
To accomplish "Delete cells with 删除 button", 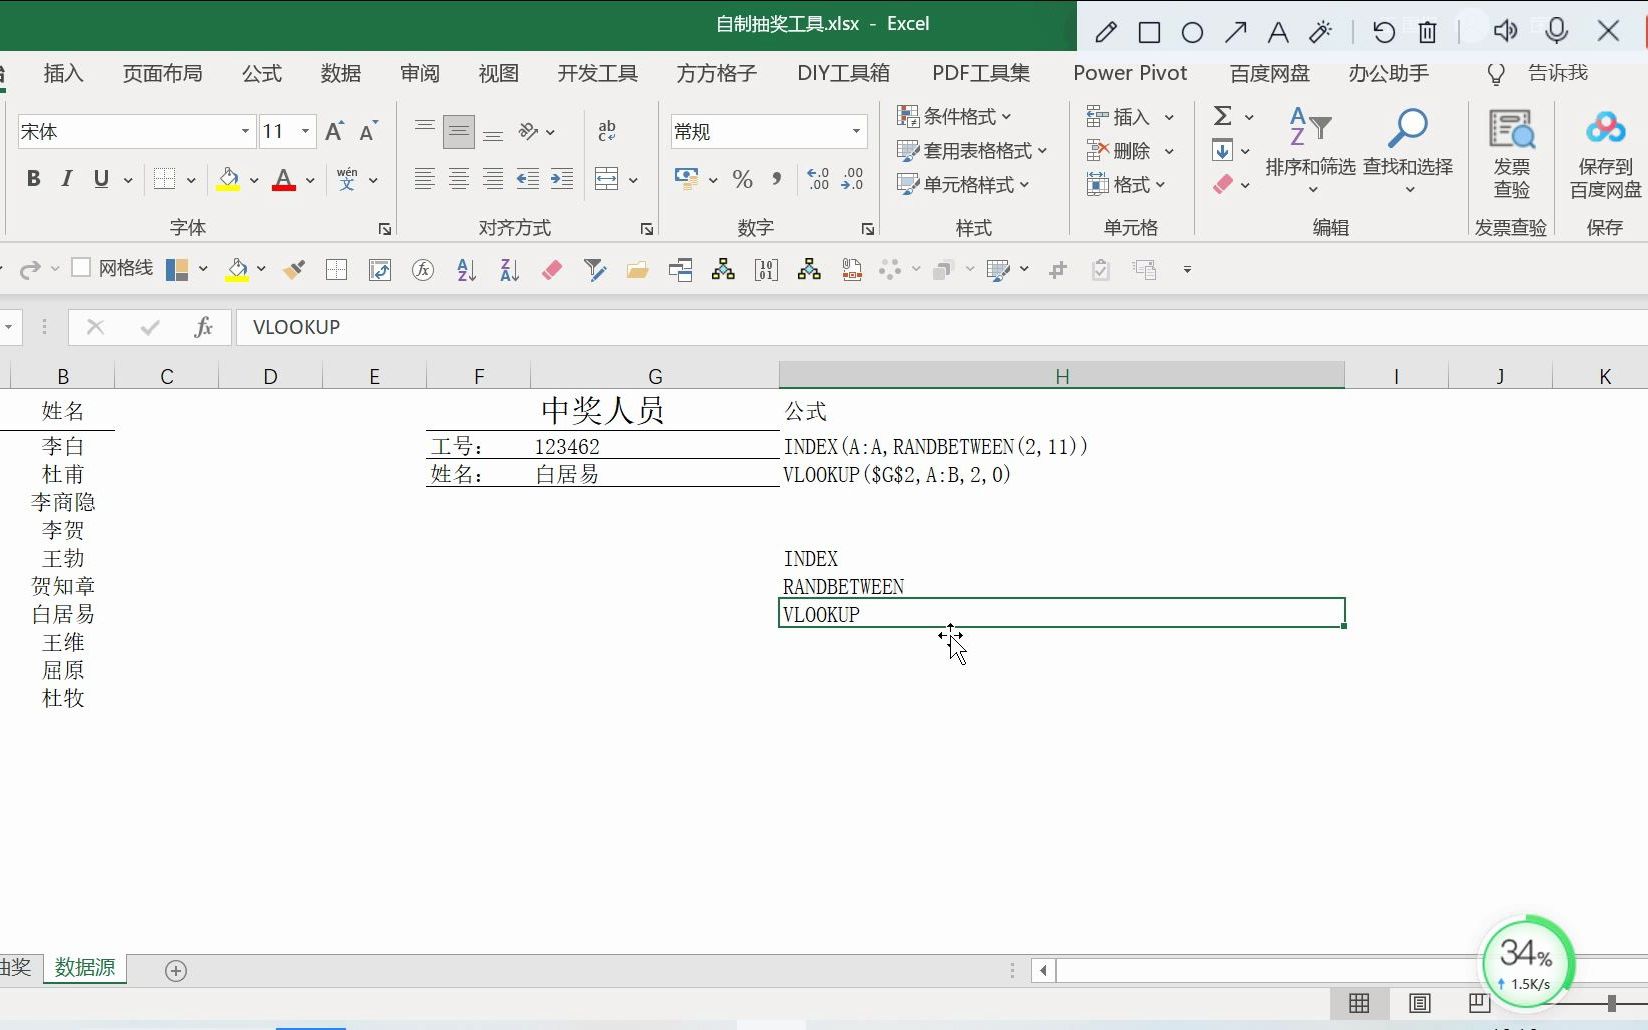I will (1118, 151).
